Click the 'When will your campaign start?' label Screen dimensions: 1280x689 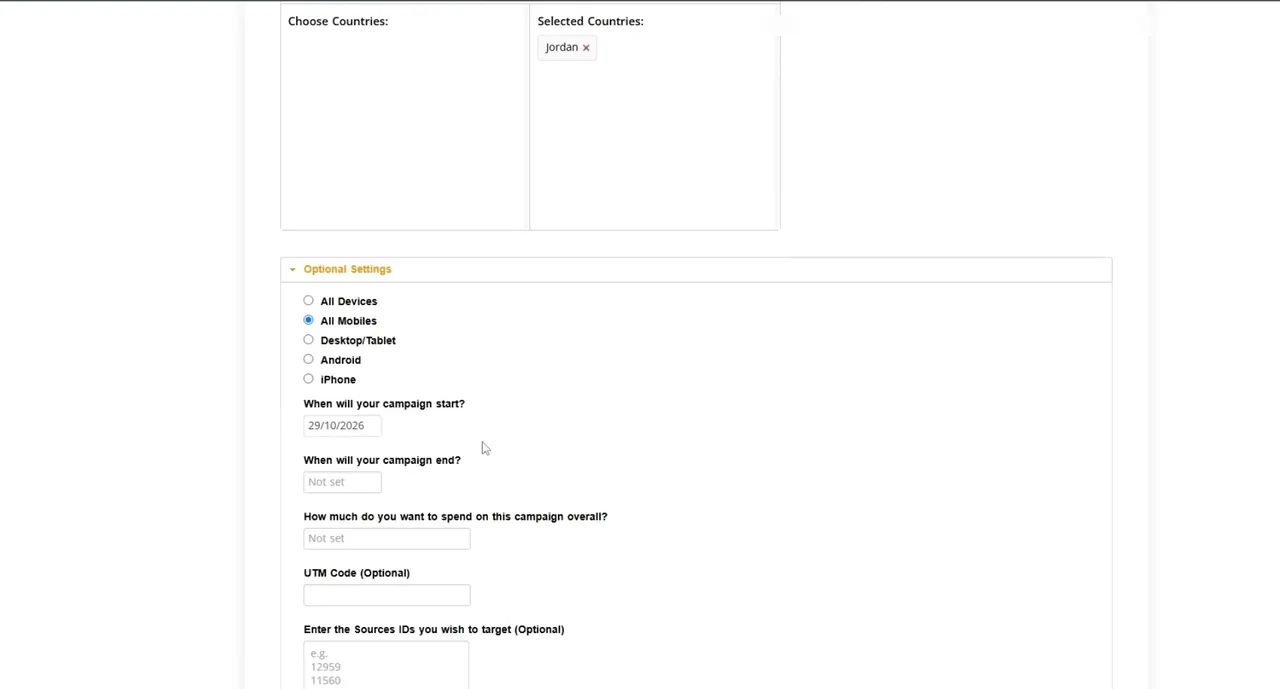pos(384,404)
